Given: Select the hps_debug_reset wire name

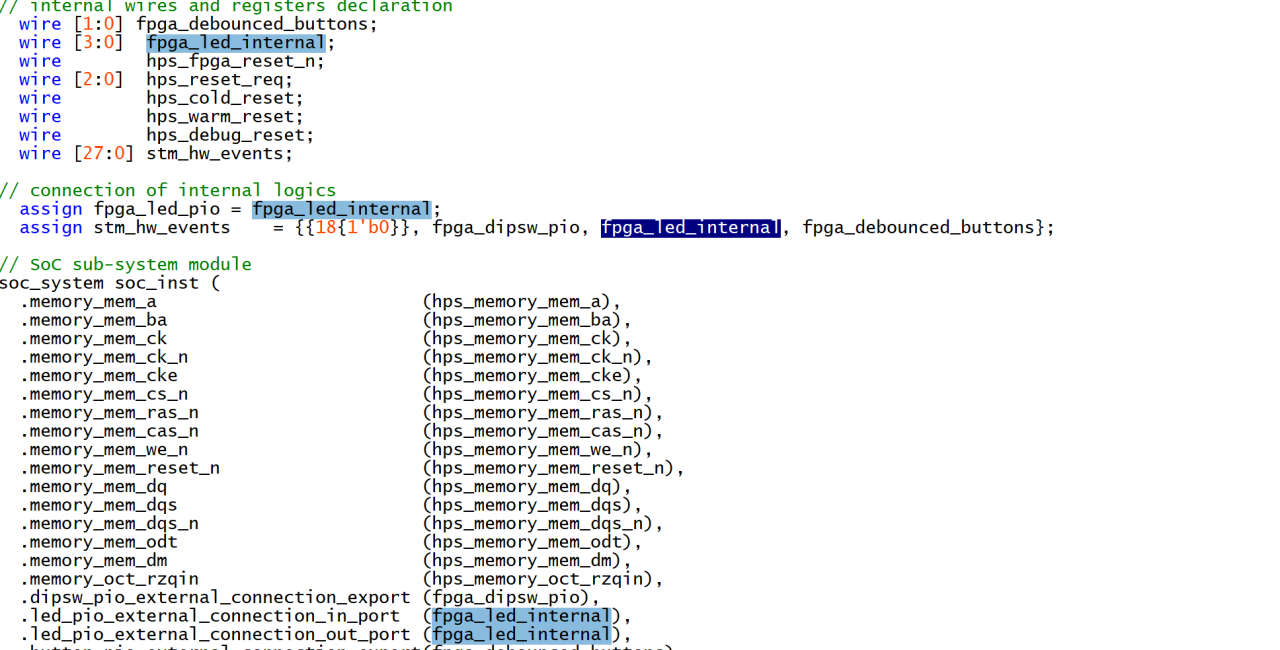Looking at the screenshot, I should (x=230, y=135).
